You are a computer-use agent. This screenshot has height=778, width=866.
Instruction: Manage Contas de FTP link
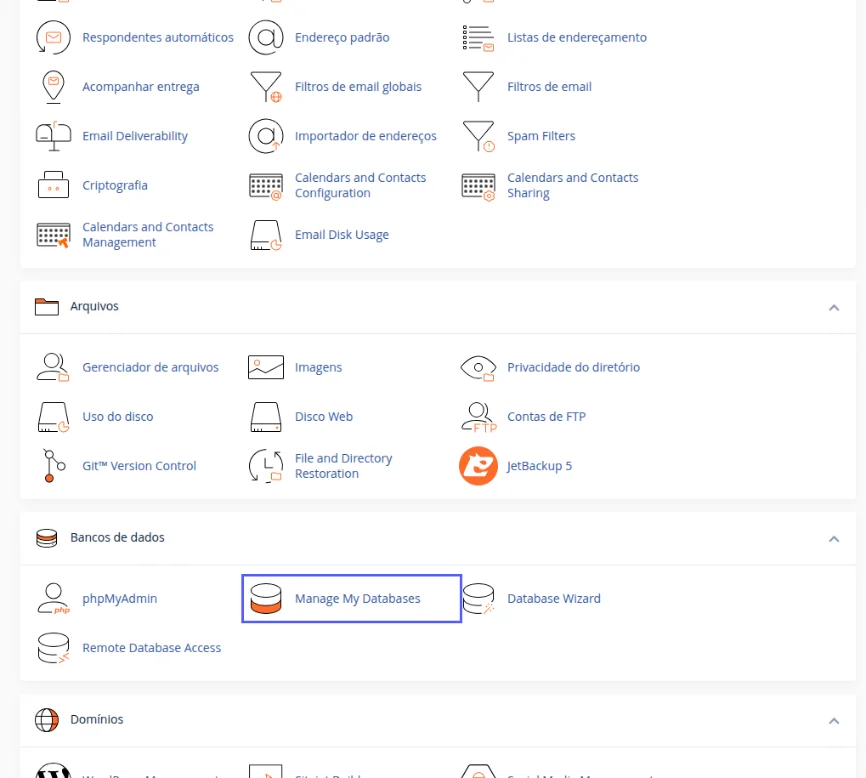(x=546, y=416)
